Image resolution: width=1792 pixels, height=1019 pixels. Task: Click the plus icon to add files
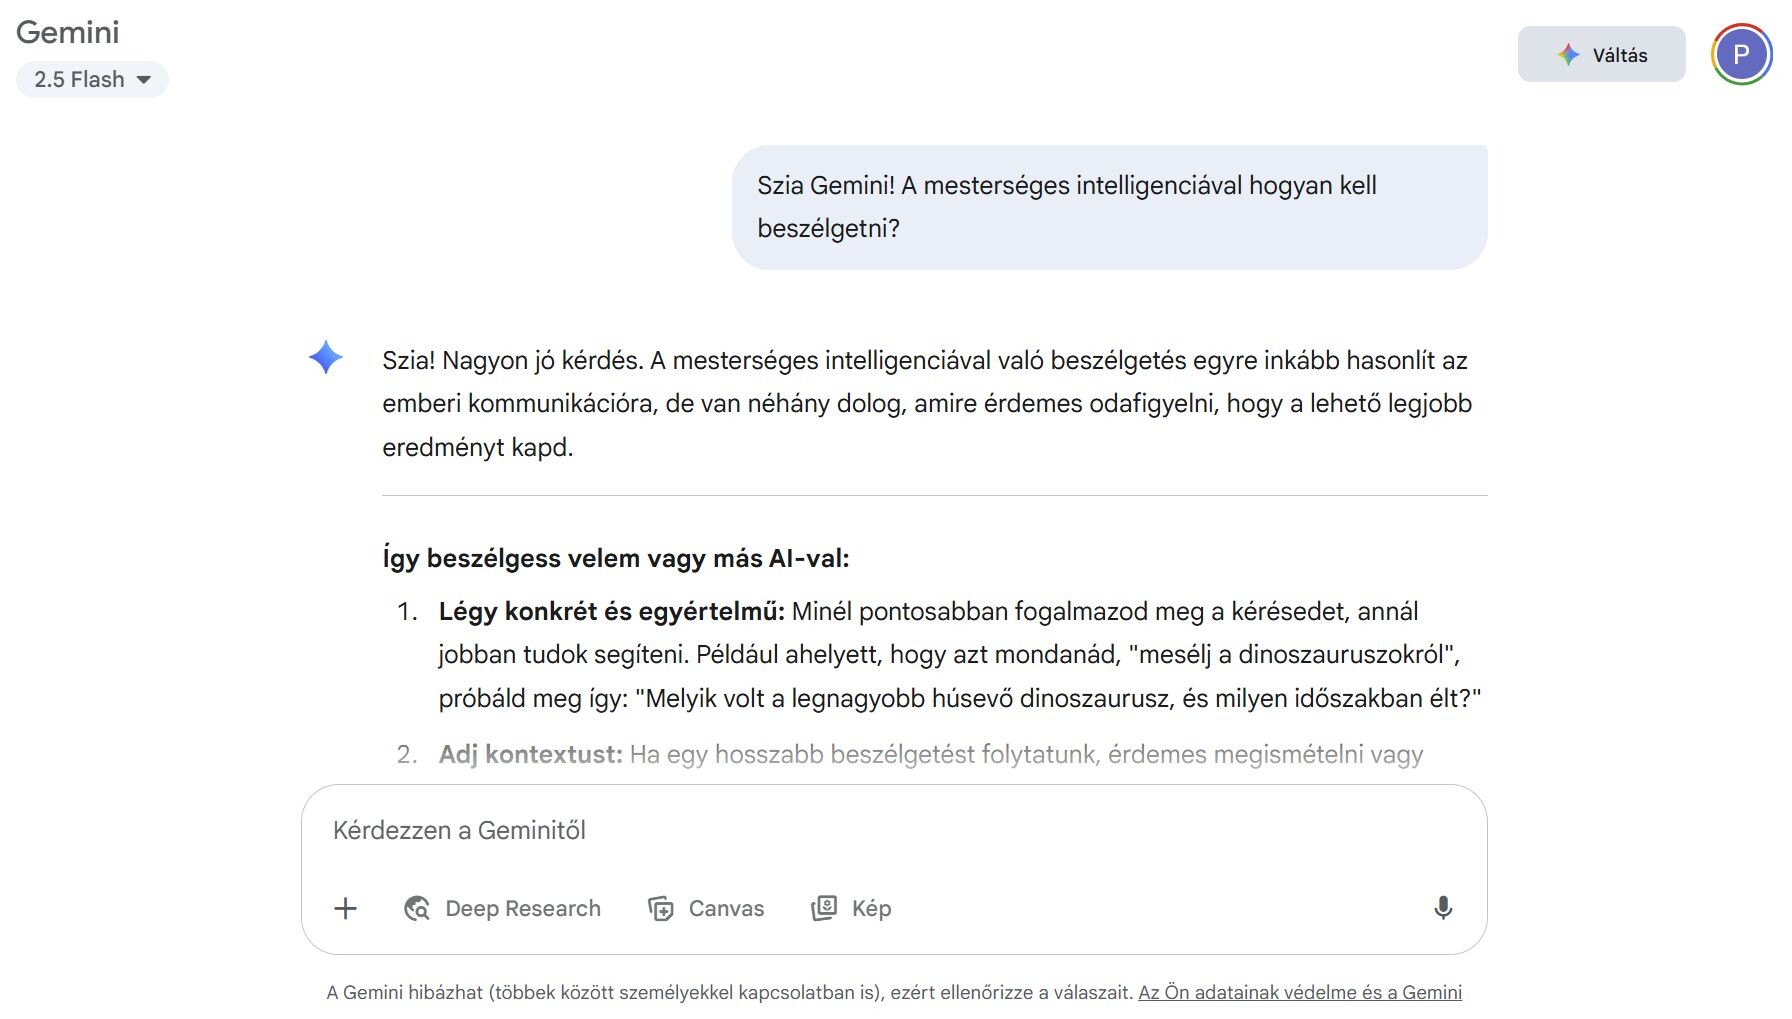click(x=345, y=908)
